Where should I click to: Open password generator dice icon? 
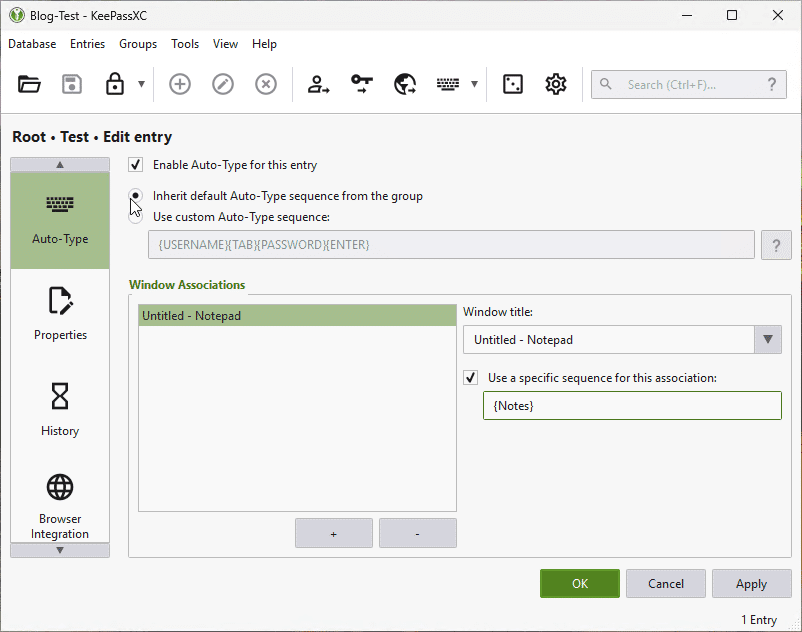click(x=513, y=84)
